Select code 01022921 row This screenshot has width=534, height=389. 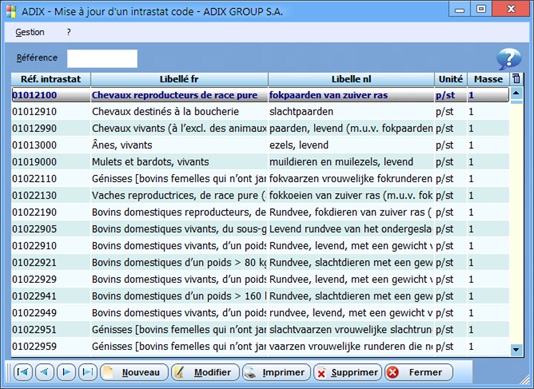(260, 263)
